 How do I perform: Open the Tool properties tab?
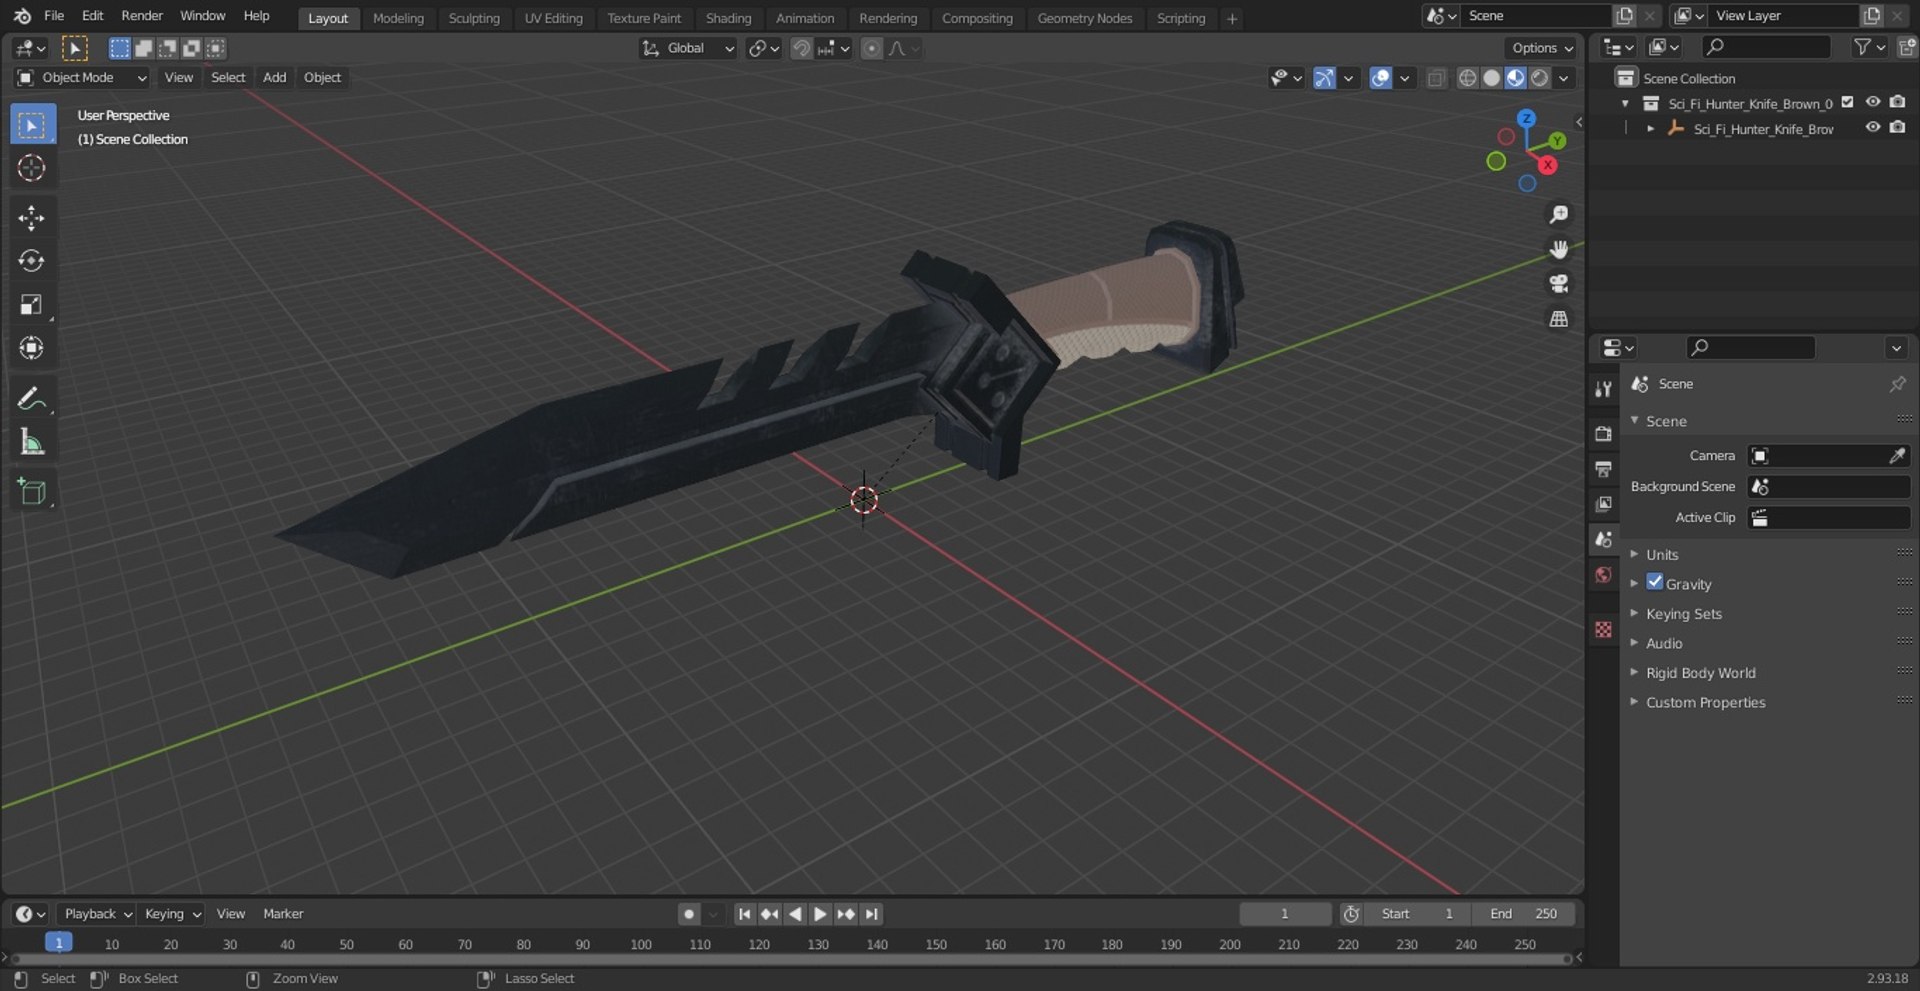[x=1603, y=389]
